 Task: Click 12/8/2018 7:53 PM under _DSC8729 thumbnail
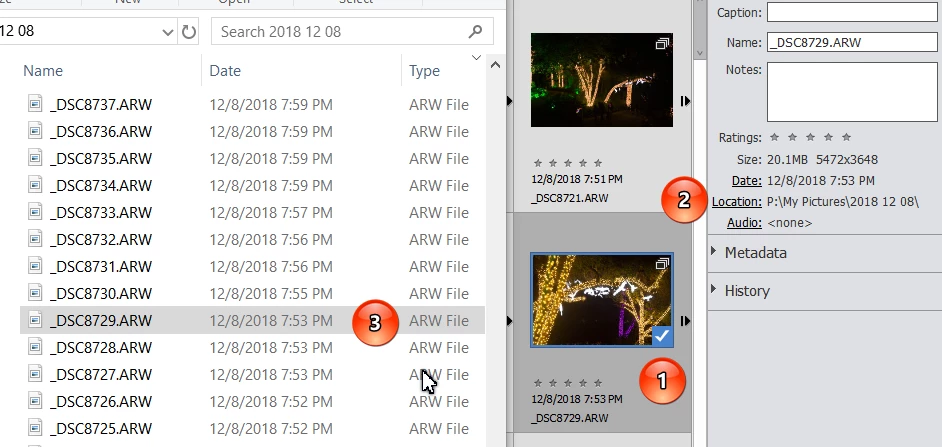[x=577, y=399]
